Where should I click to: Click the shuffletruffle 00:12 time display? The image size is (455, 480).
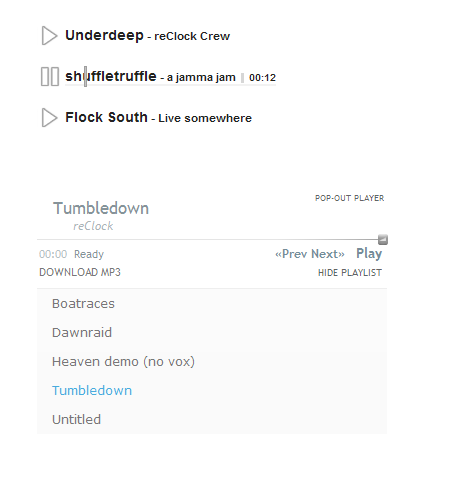pyautogui.click(x=263, y=78)
